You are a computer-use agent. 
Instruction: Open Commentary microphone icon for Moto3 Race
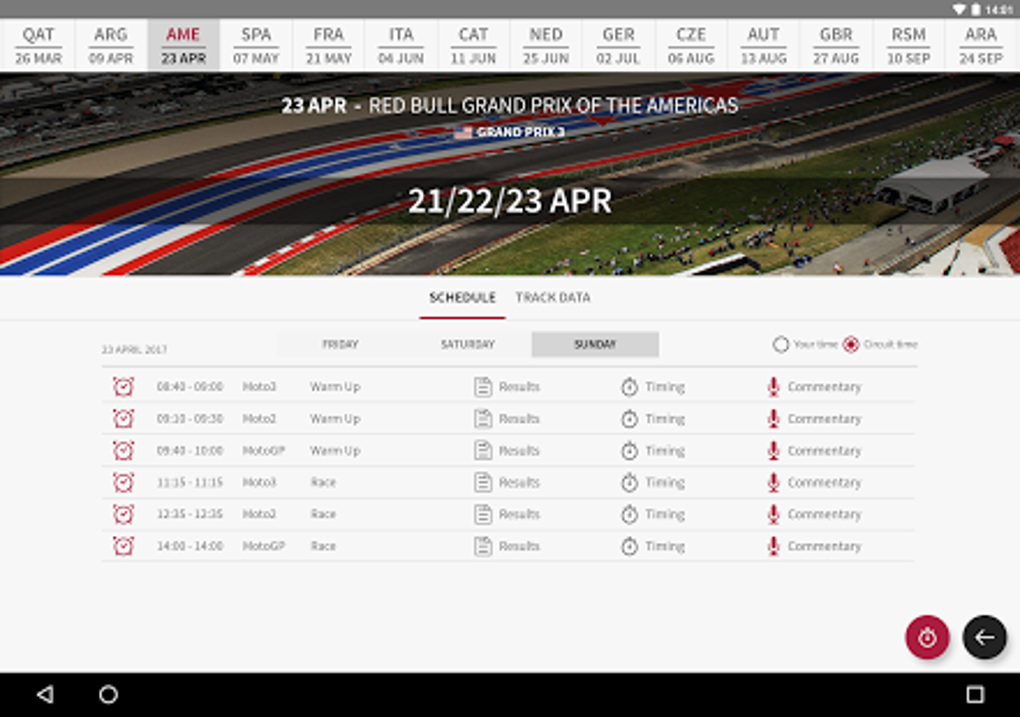(x=773, y=482)
